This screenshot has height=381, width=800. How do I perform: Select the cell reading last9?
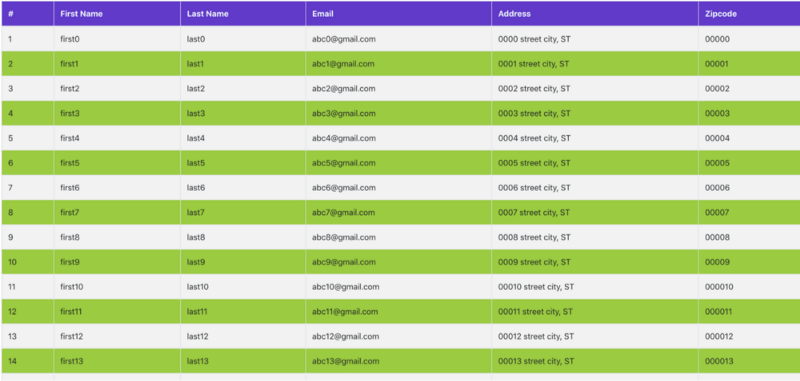coord(243,262)
